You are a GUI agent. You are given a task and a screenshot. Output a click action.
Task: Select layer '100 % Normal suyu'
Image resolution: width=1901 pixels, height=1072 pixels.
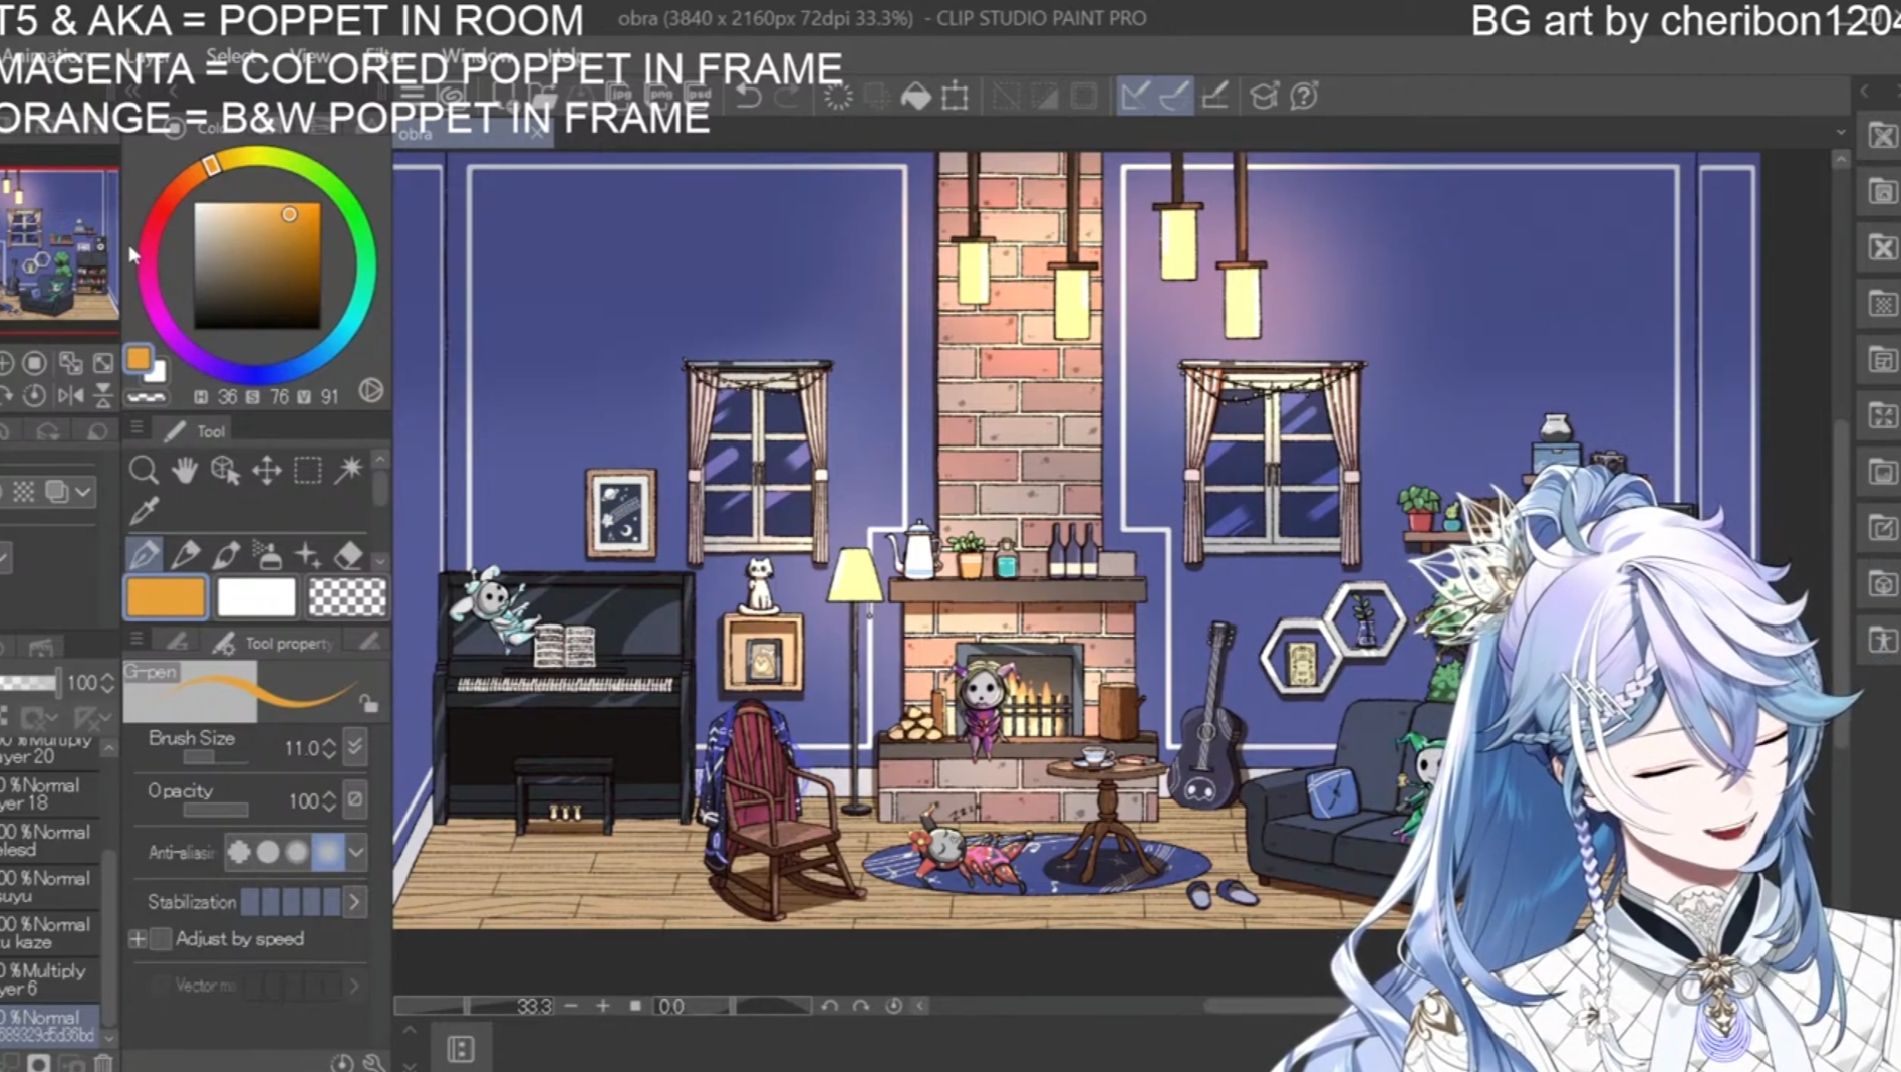click(50, 887)
